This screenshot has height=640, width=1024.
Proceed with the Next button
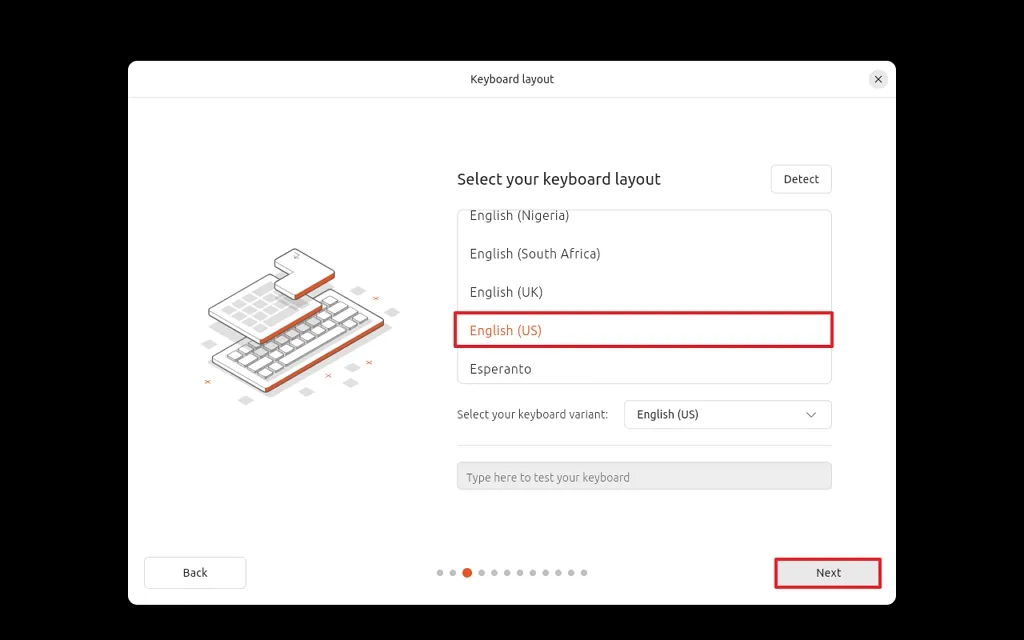pos(828,573)
